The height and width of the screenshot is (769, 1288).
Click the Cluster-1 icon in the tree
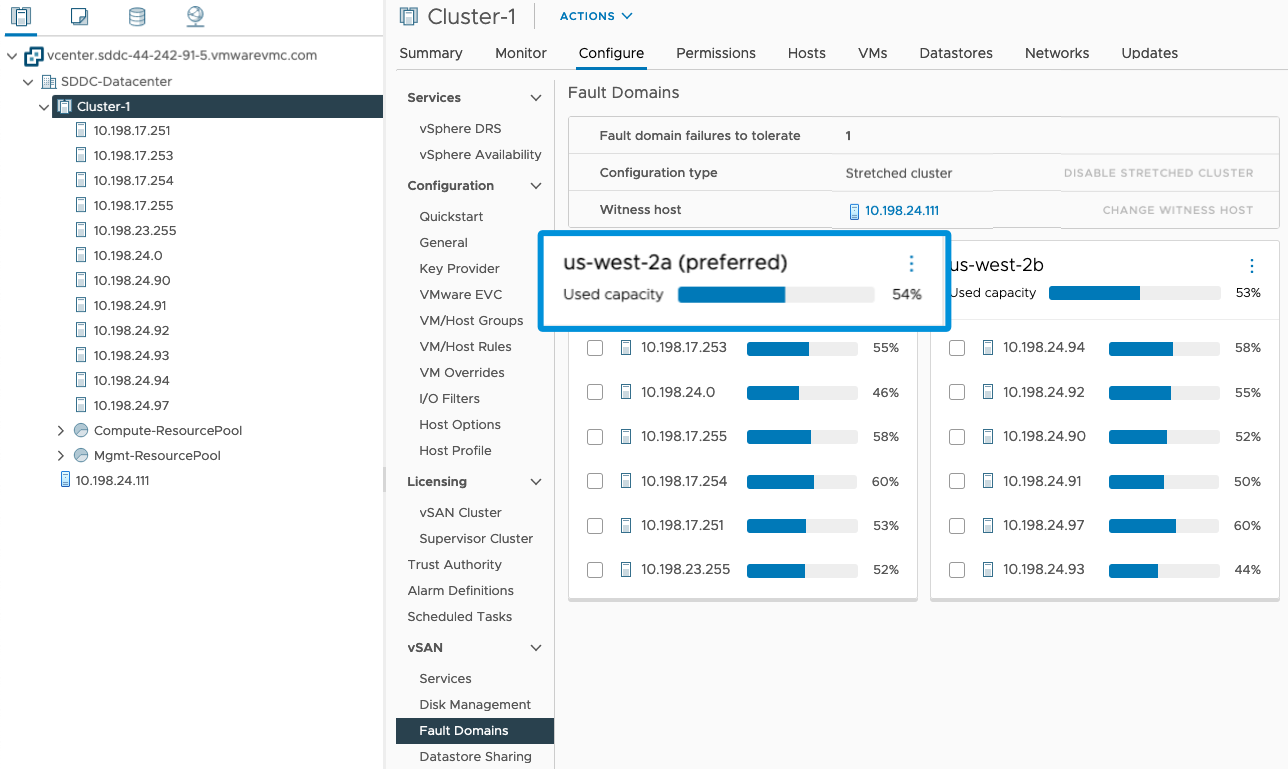[x=65, y=106]
